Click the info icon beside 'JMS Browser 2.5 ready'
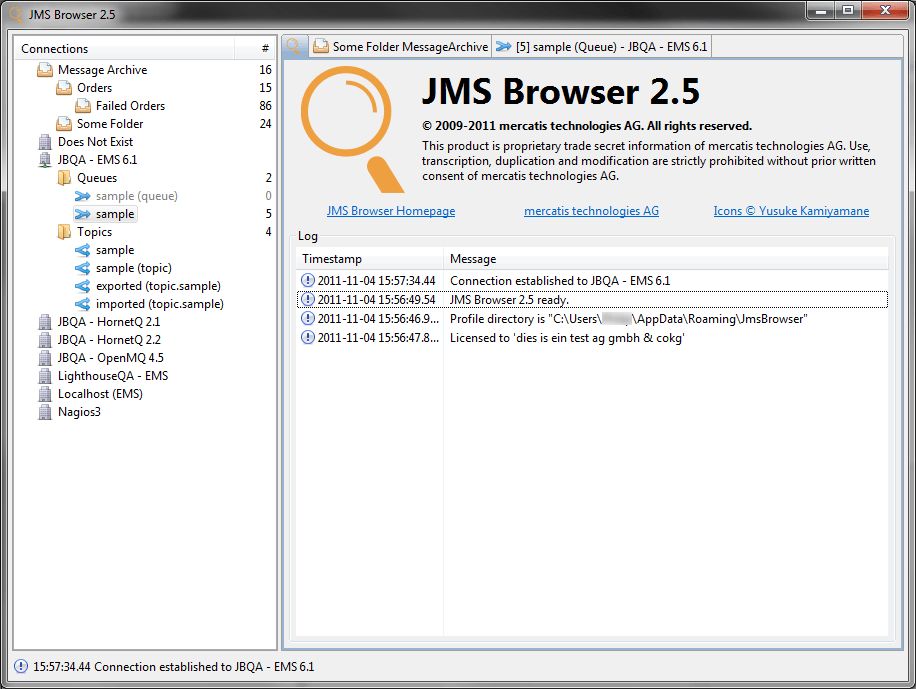This screenshot has height=689, width=916. click(307, 298)
